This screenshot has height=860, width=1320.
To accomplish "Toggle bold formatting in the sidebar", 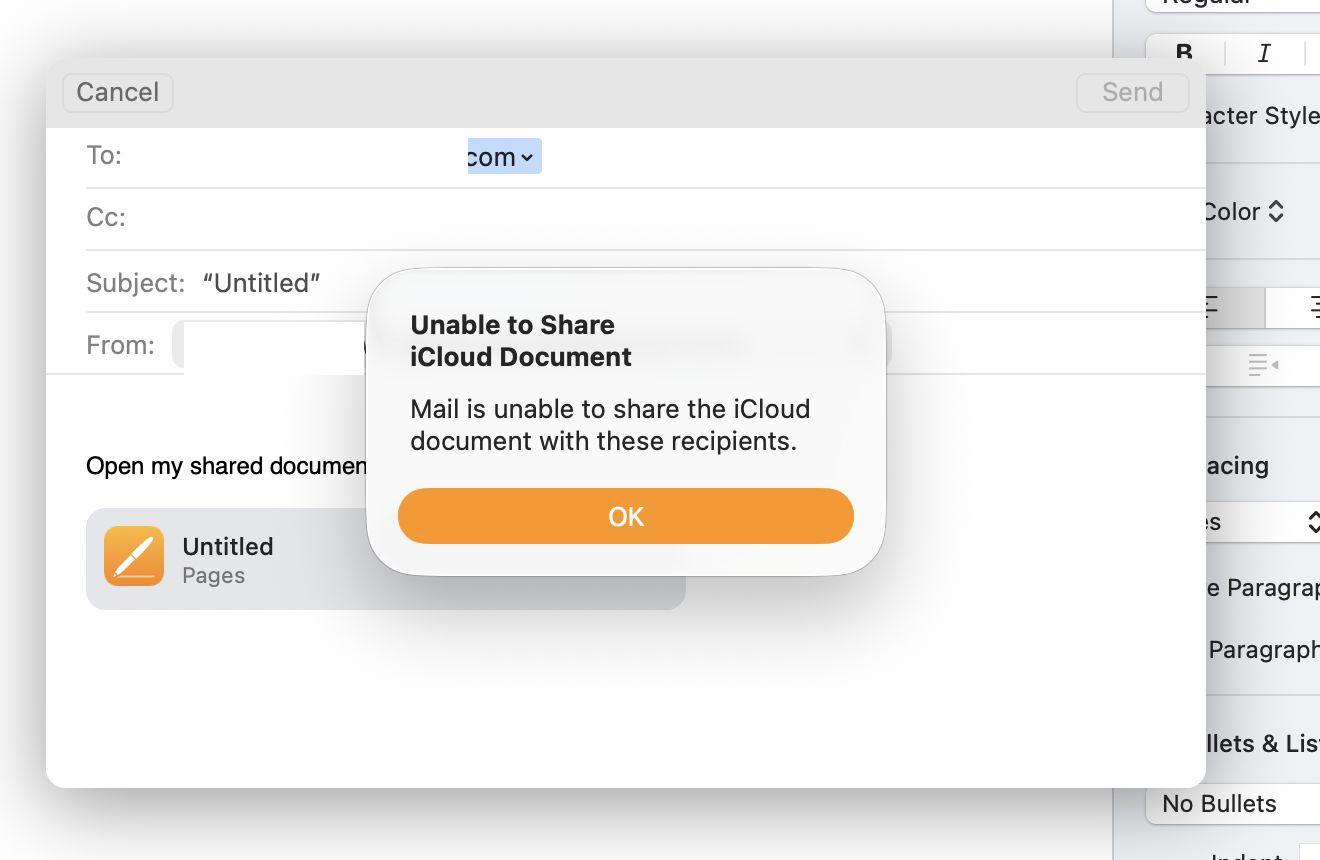I will 1185,53.
